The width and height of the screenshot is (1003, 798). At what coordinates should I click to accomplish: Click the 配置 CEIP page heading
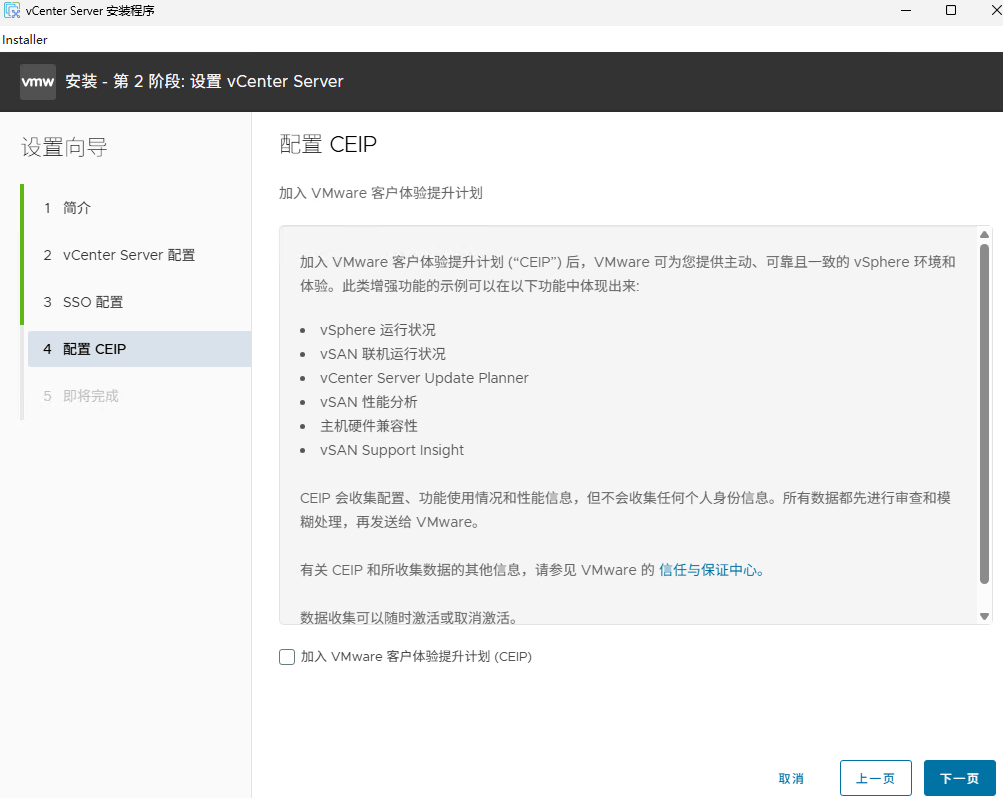tap(328, 144)
